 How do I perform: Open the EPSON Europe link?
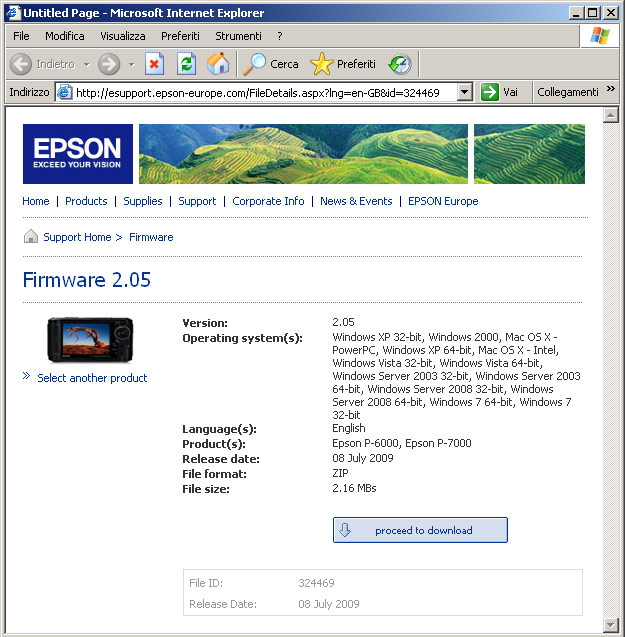[x=443, y=201]
